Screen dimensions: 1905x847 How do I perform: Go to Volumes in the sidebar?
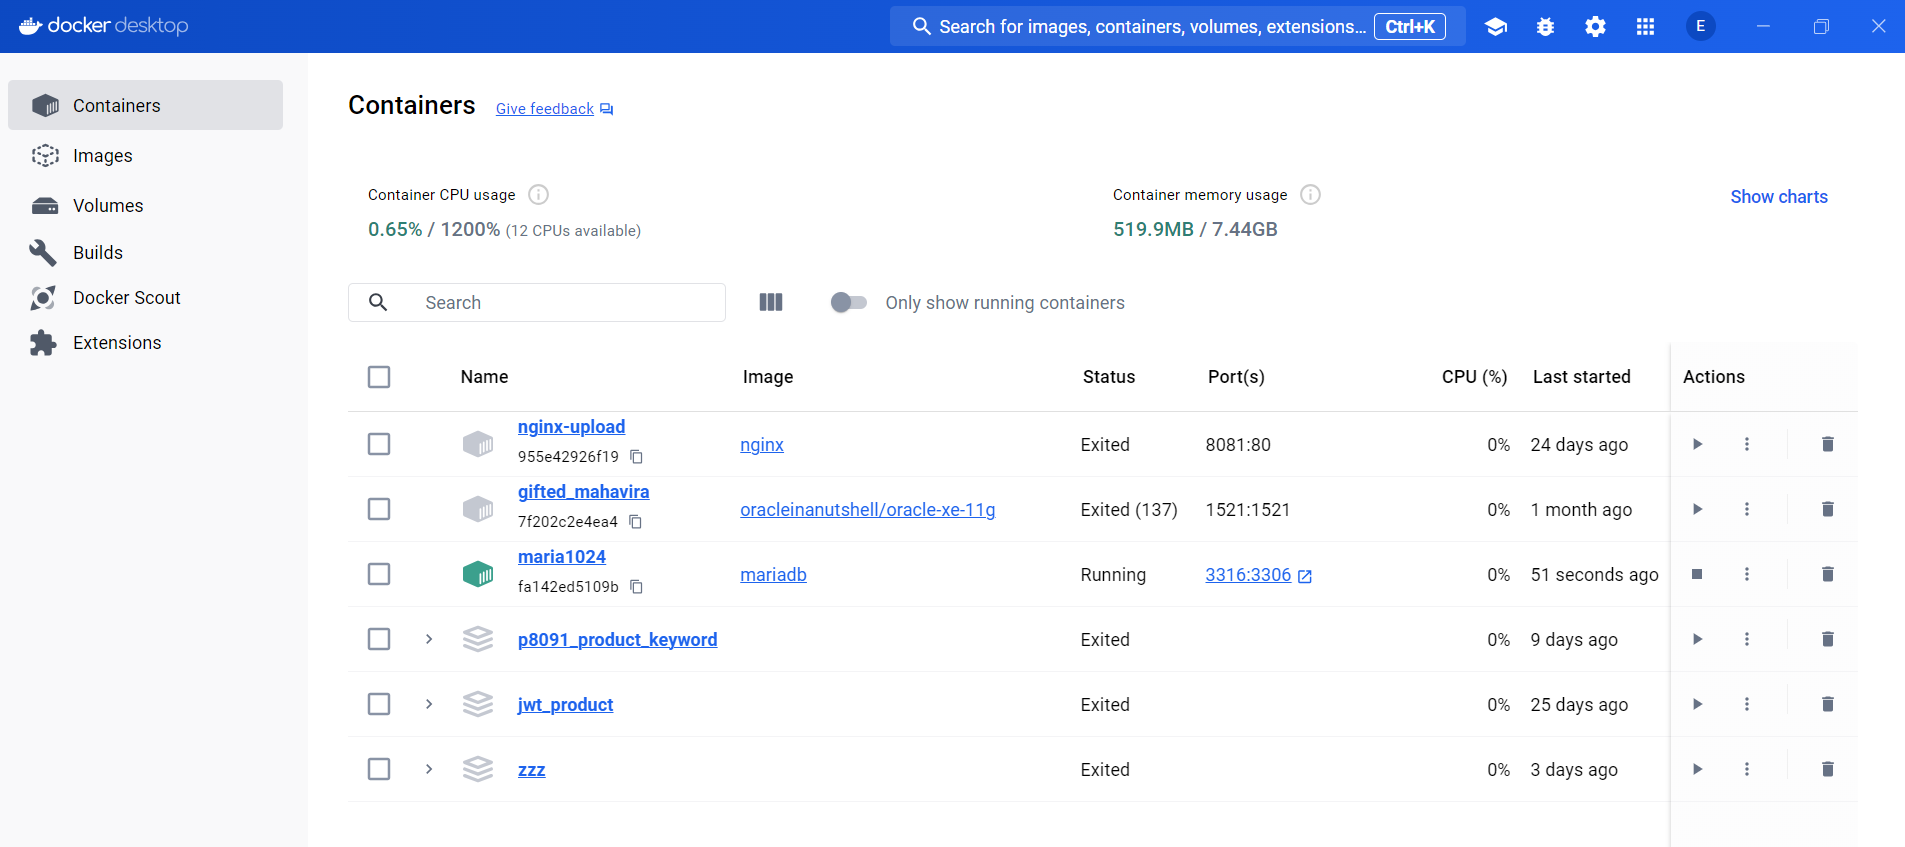tap(145, 205)
